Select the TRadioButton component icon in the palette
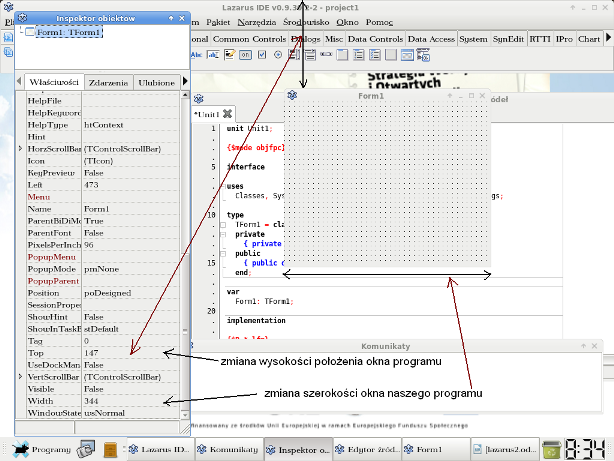This screenshot has height=461, width=614. (278, 55)
